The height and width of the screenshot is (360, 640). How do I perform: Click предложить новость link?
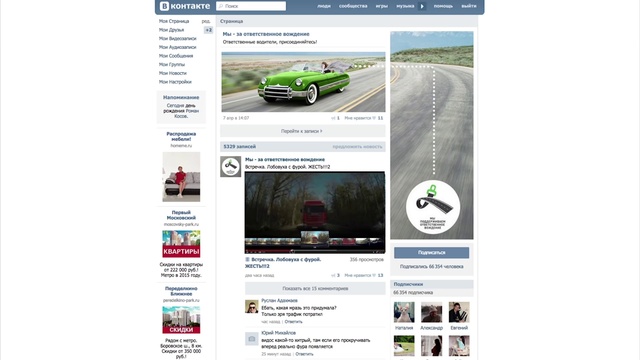click(x=357, y=147)
